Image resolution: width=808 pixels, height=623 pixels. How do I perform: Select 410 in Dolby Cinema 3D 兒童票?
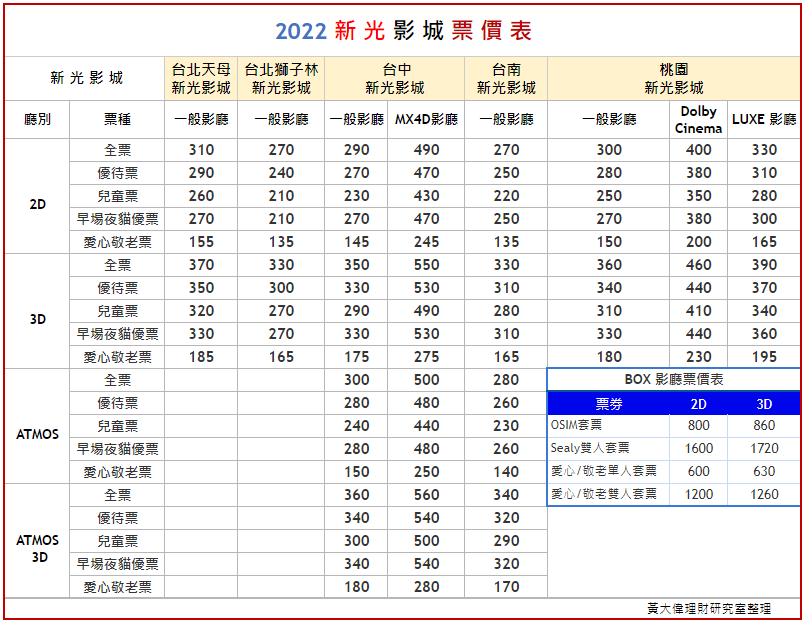click(698, 311)
